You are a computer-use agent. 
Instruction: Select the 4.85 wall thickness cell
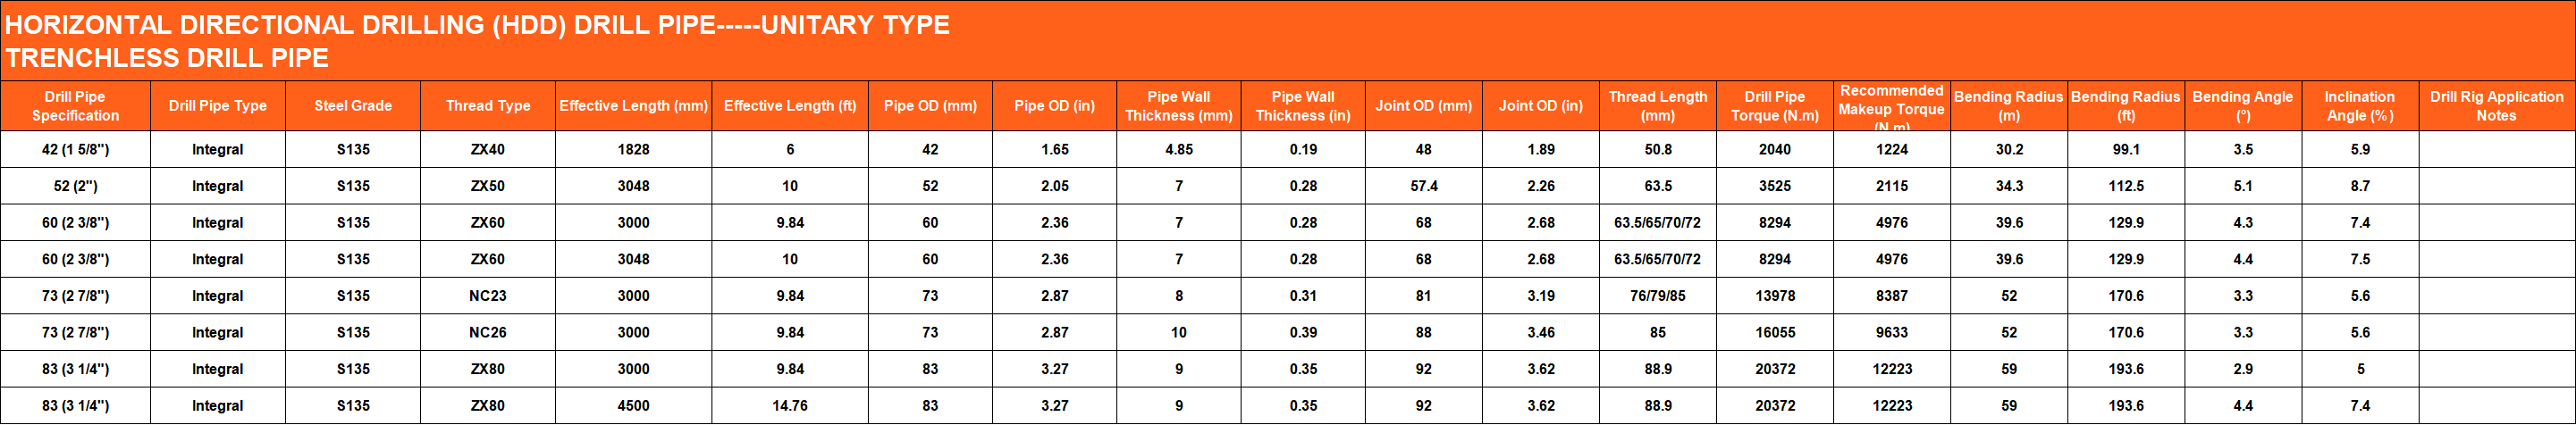coord(1179,150)
